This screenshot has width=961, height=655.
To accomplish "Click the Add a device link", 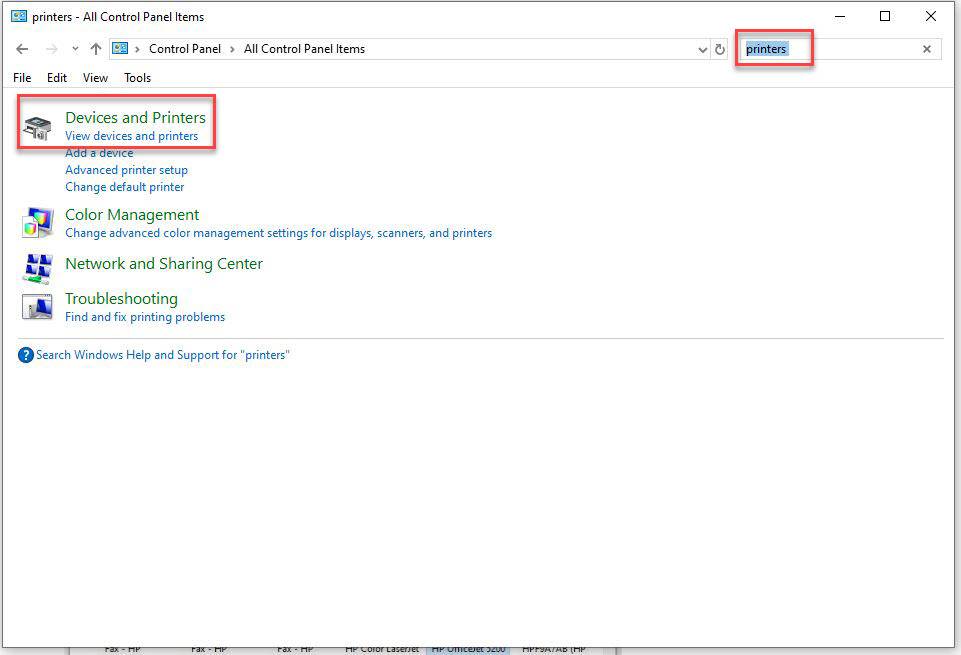I will click(x=99, y=153).
